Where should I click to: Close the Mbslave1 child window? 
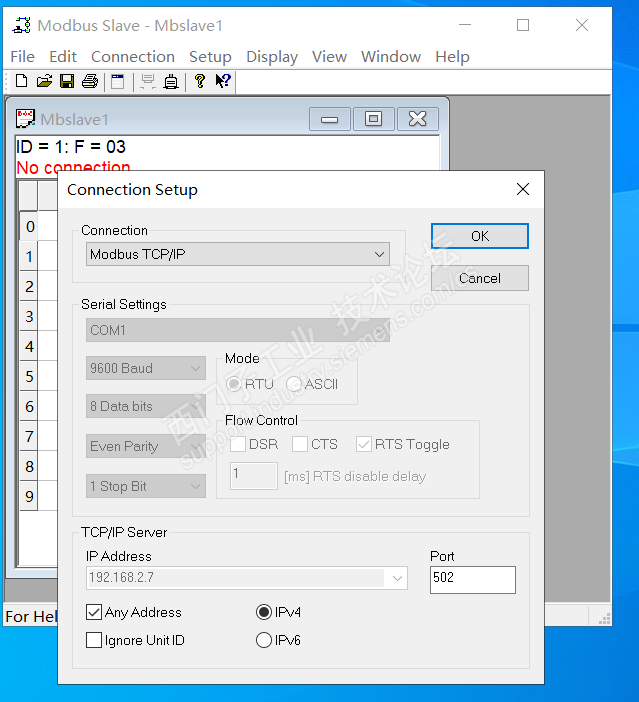click(x=417, y=119)
